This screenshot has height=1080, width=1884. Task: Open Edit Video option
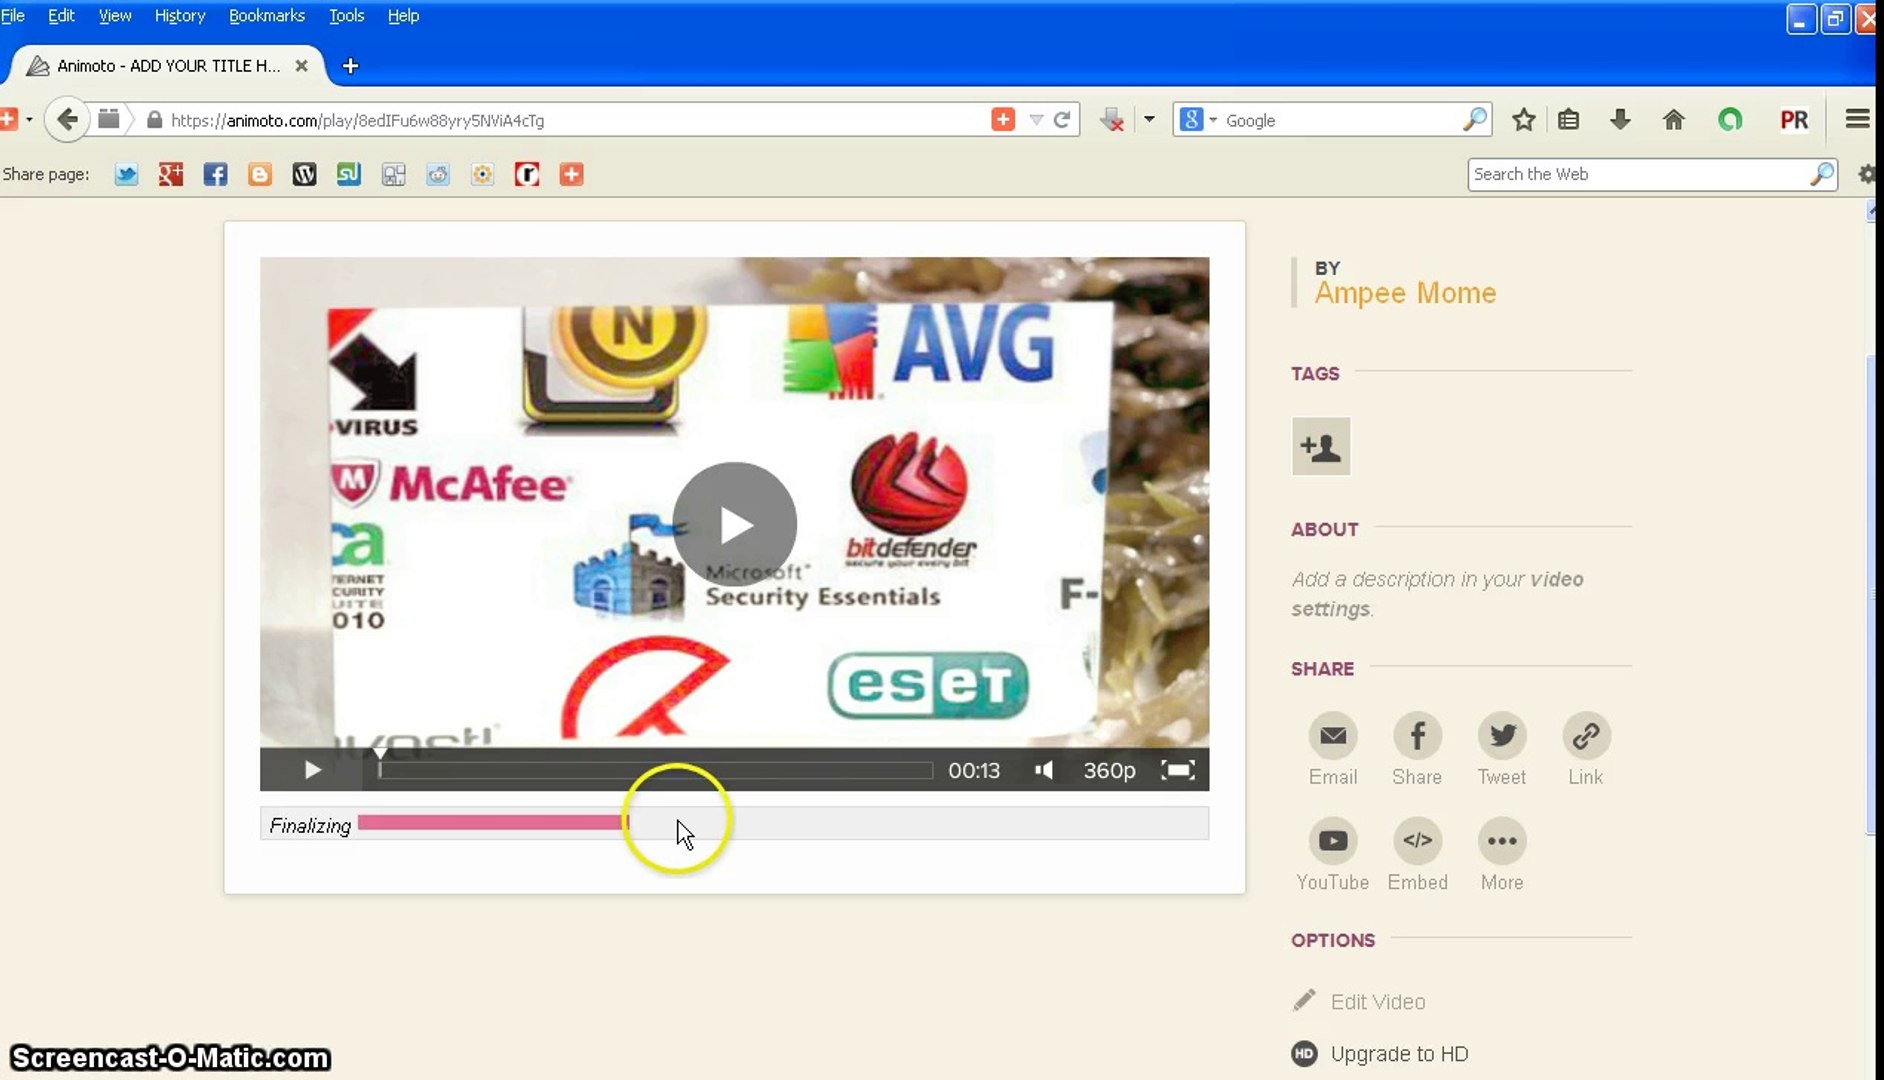pos(1359,1001)
